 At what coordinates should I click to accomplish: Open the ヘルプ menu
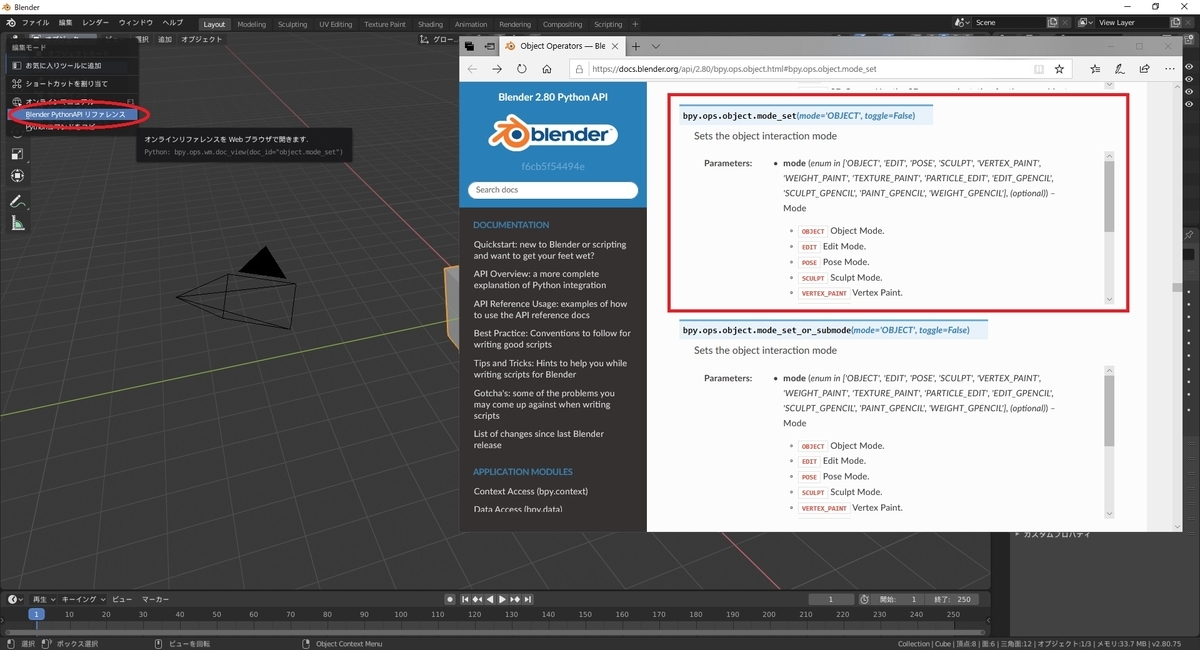(x=173, y=22)
